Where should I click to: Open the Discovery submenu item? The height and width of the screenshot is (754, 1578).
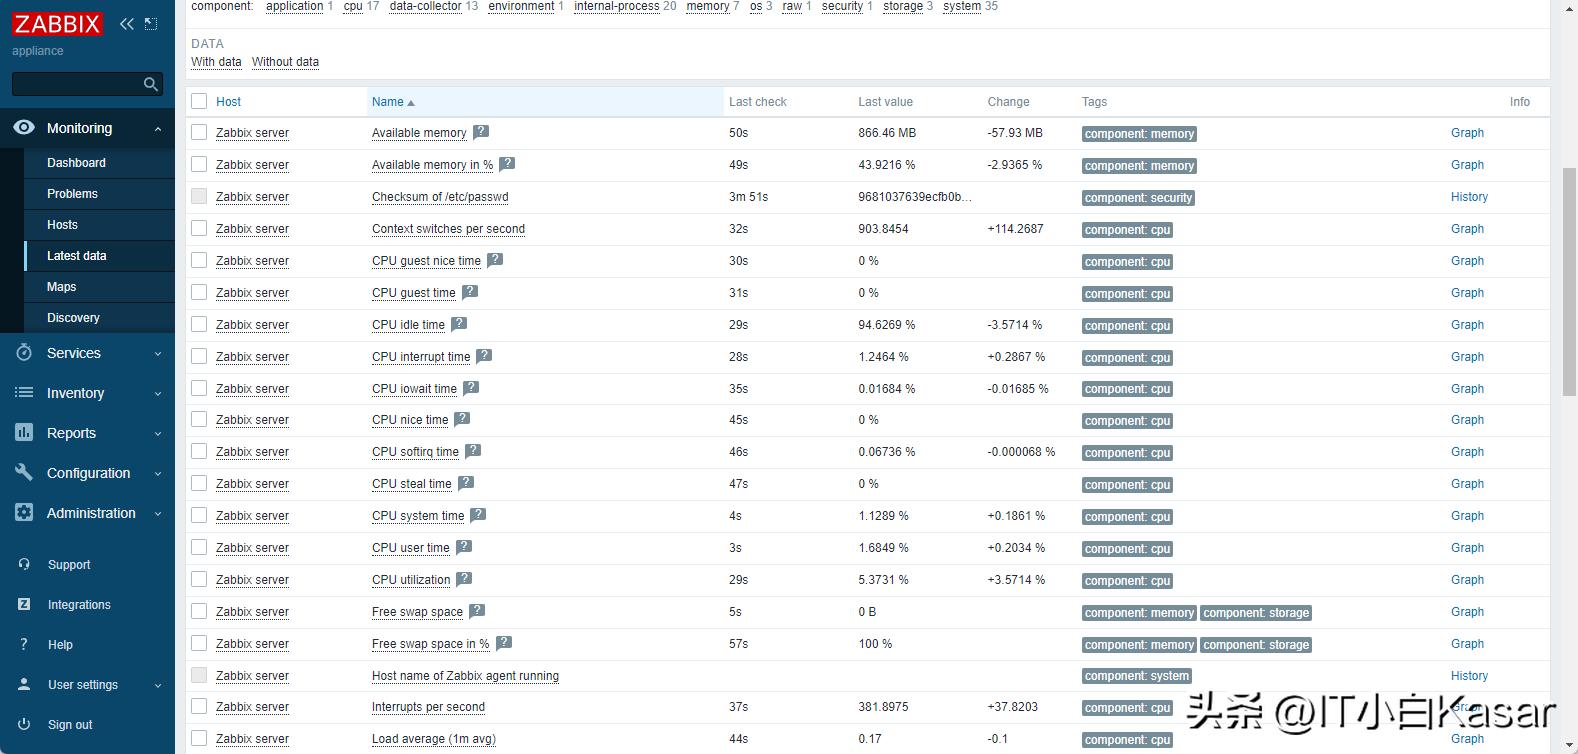(73, 318)
